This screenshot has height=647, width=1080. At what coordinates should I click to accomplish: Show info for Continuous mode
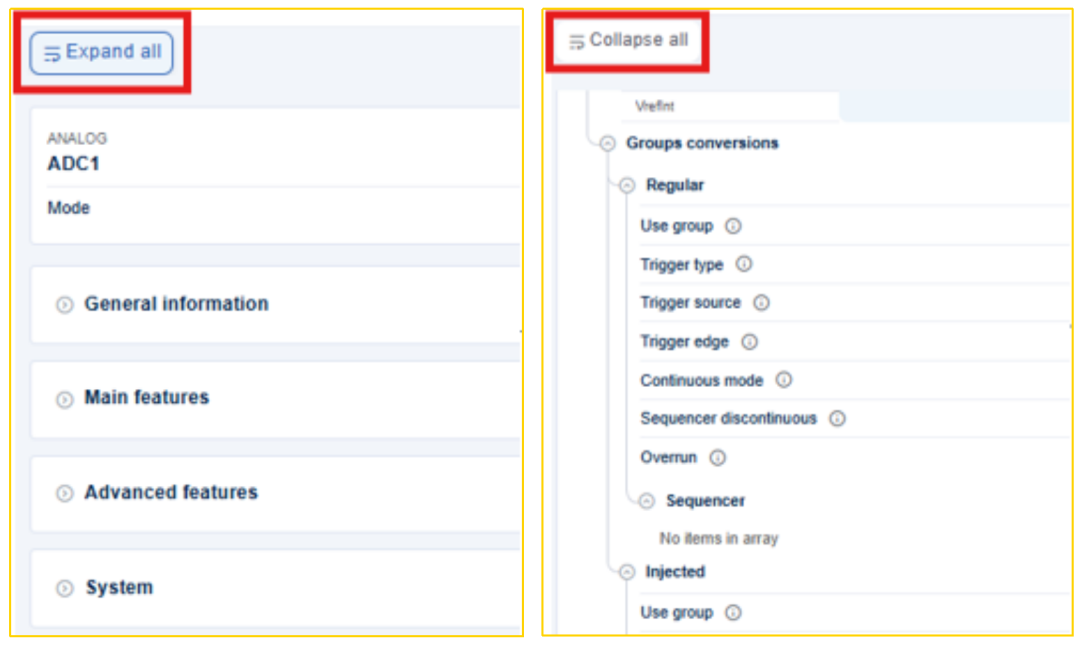tap(785, 380)
